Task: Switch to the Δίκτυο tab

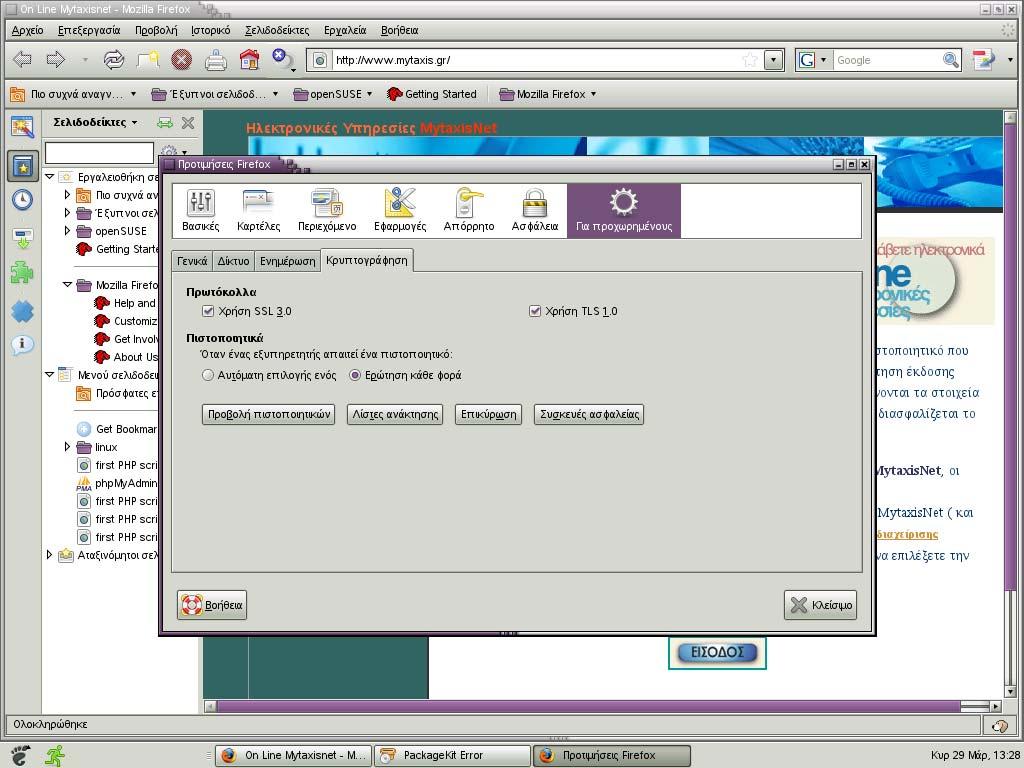Action: point(233,261)
